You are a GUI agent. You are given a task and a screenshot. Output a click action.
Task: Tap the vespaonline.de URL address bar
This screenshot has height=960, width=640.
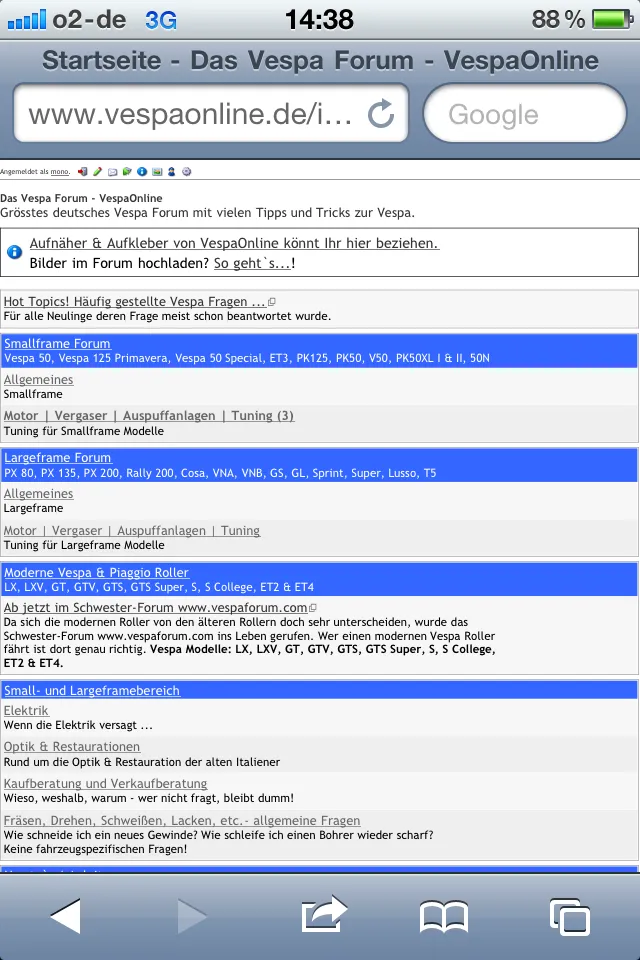pyautogui.click(x=190, y=115)
